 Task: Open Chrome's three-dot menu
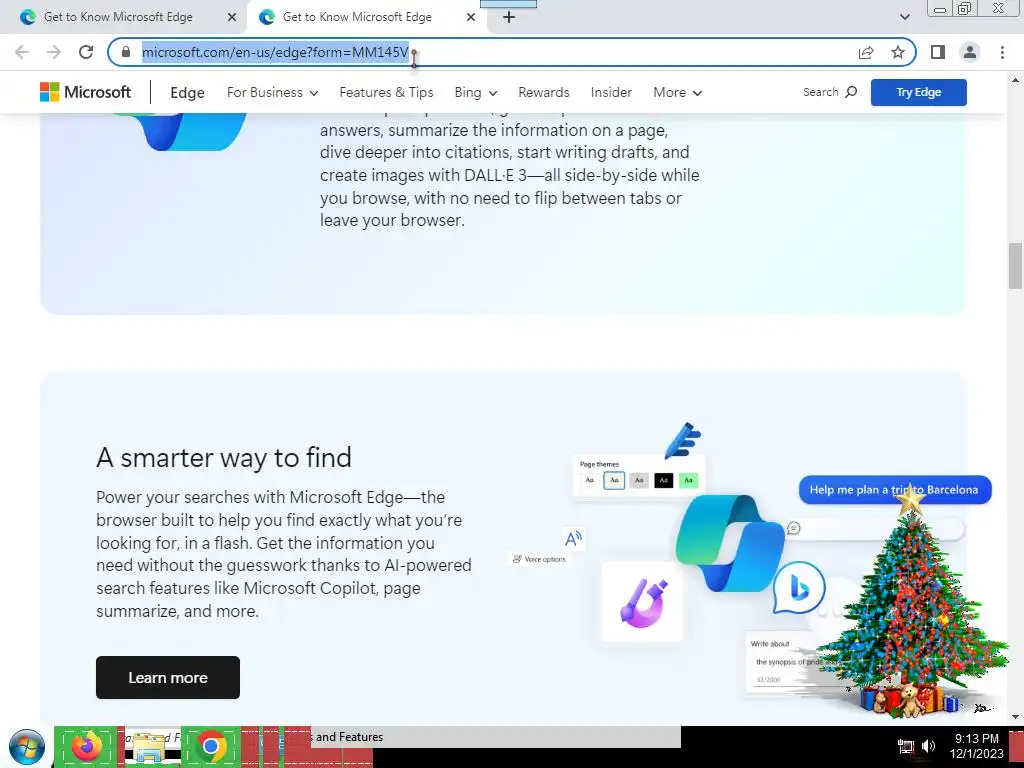point(1002,52)
